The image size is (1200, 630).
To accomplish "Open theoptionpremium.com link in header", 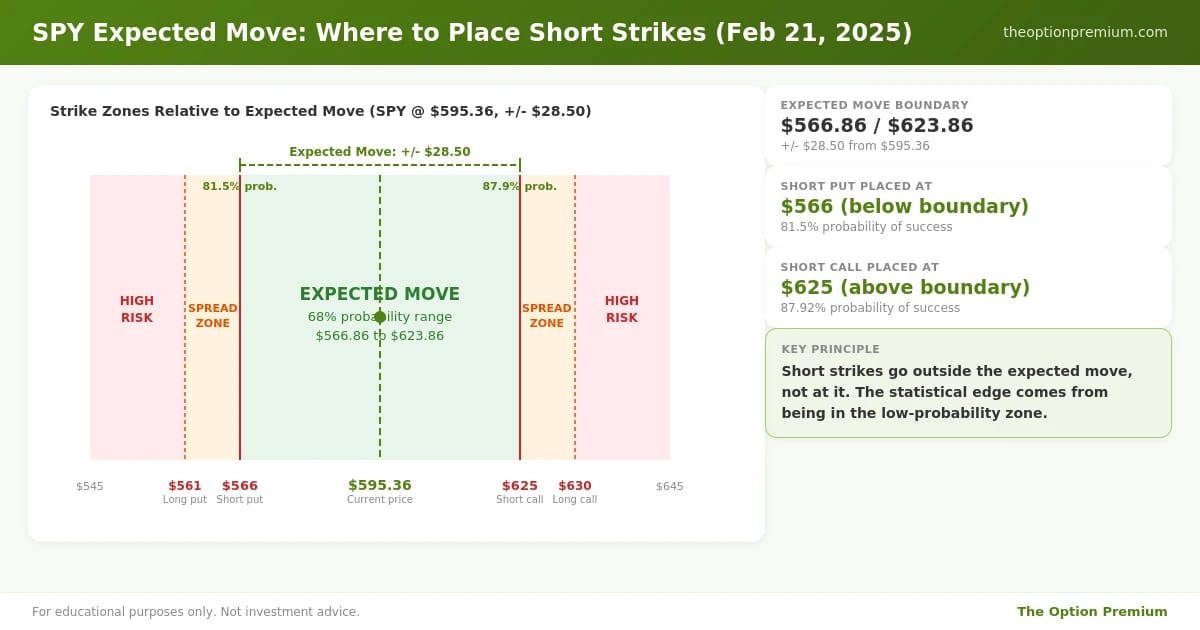I will click(x=1085, y=32).
